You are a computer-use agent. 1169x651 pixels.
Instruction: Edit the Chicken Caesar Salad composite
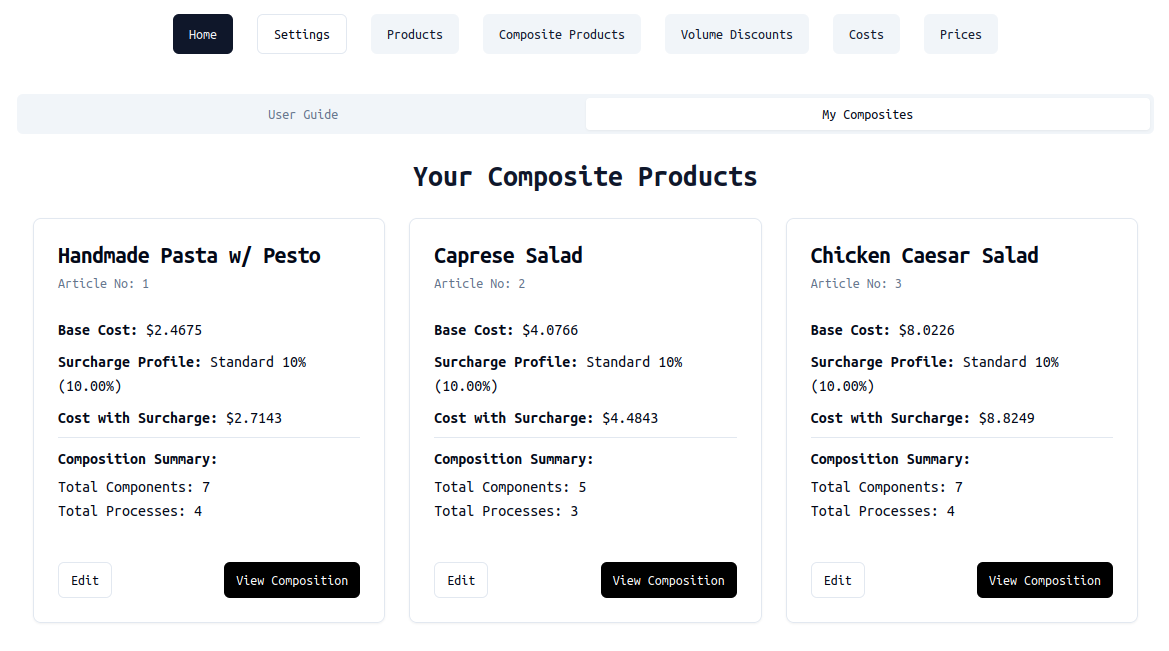[837, 580]
